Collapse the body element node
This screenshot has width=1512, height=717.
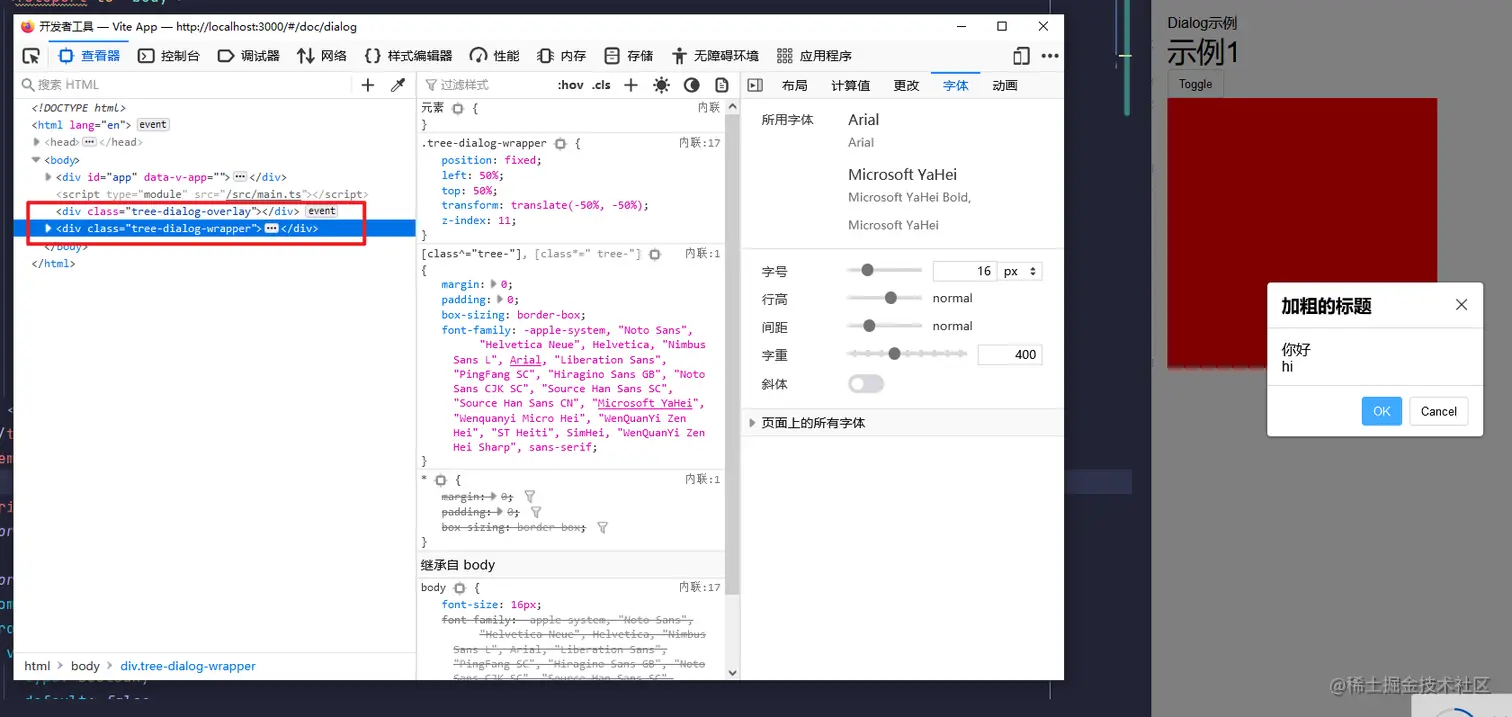37,159
